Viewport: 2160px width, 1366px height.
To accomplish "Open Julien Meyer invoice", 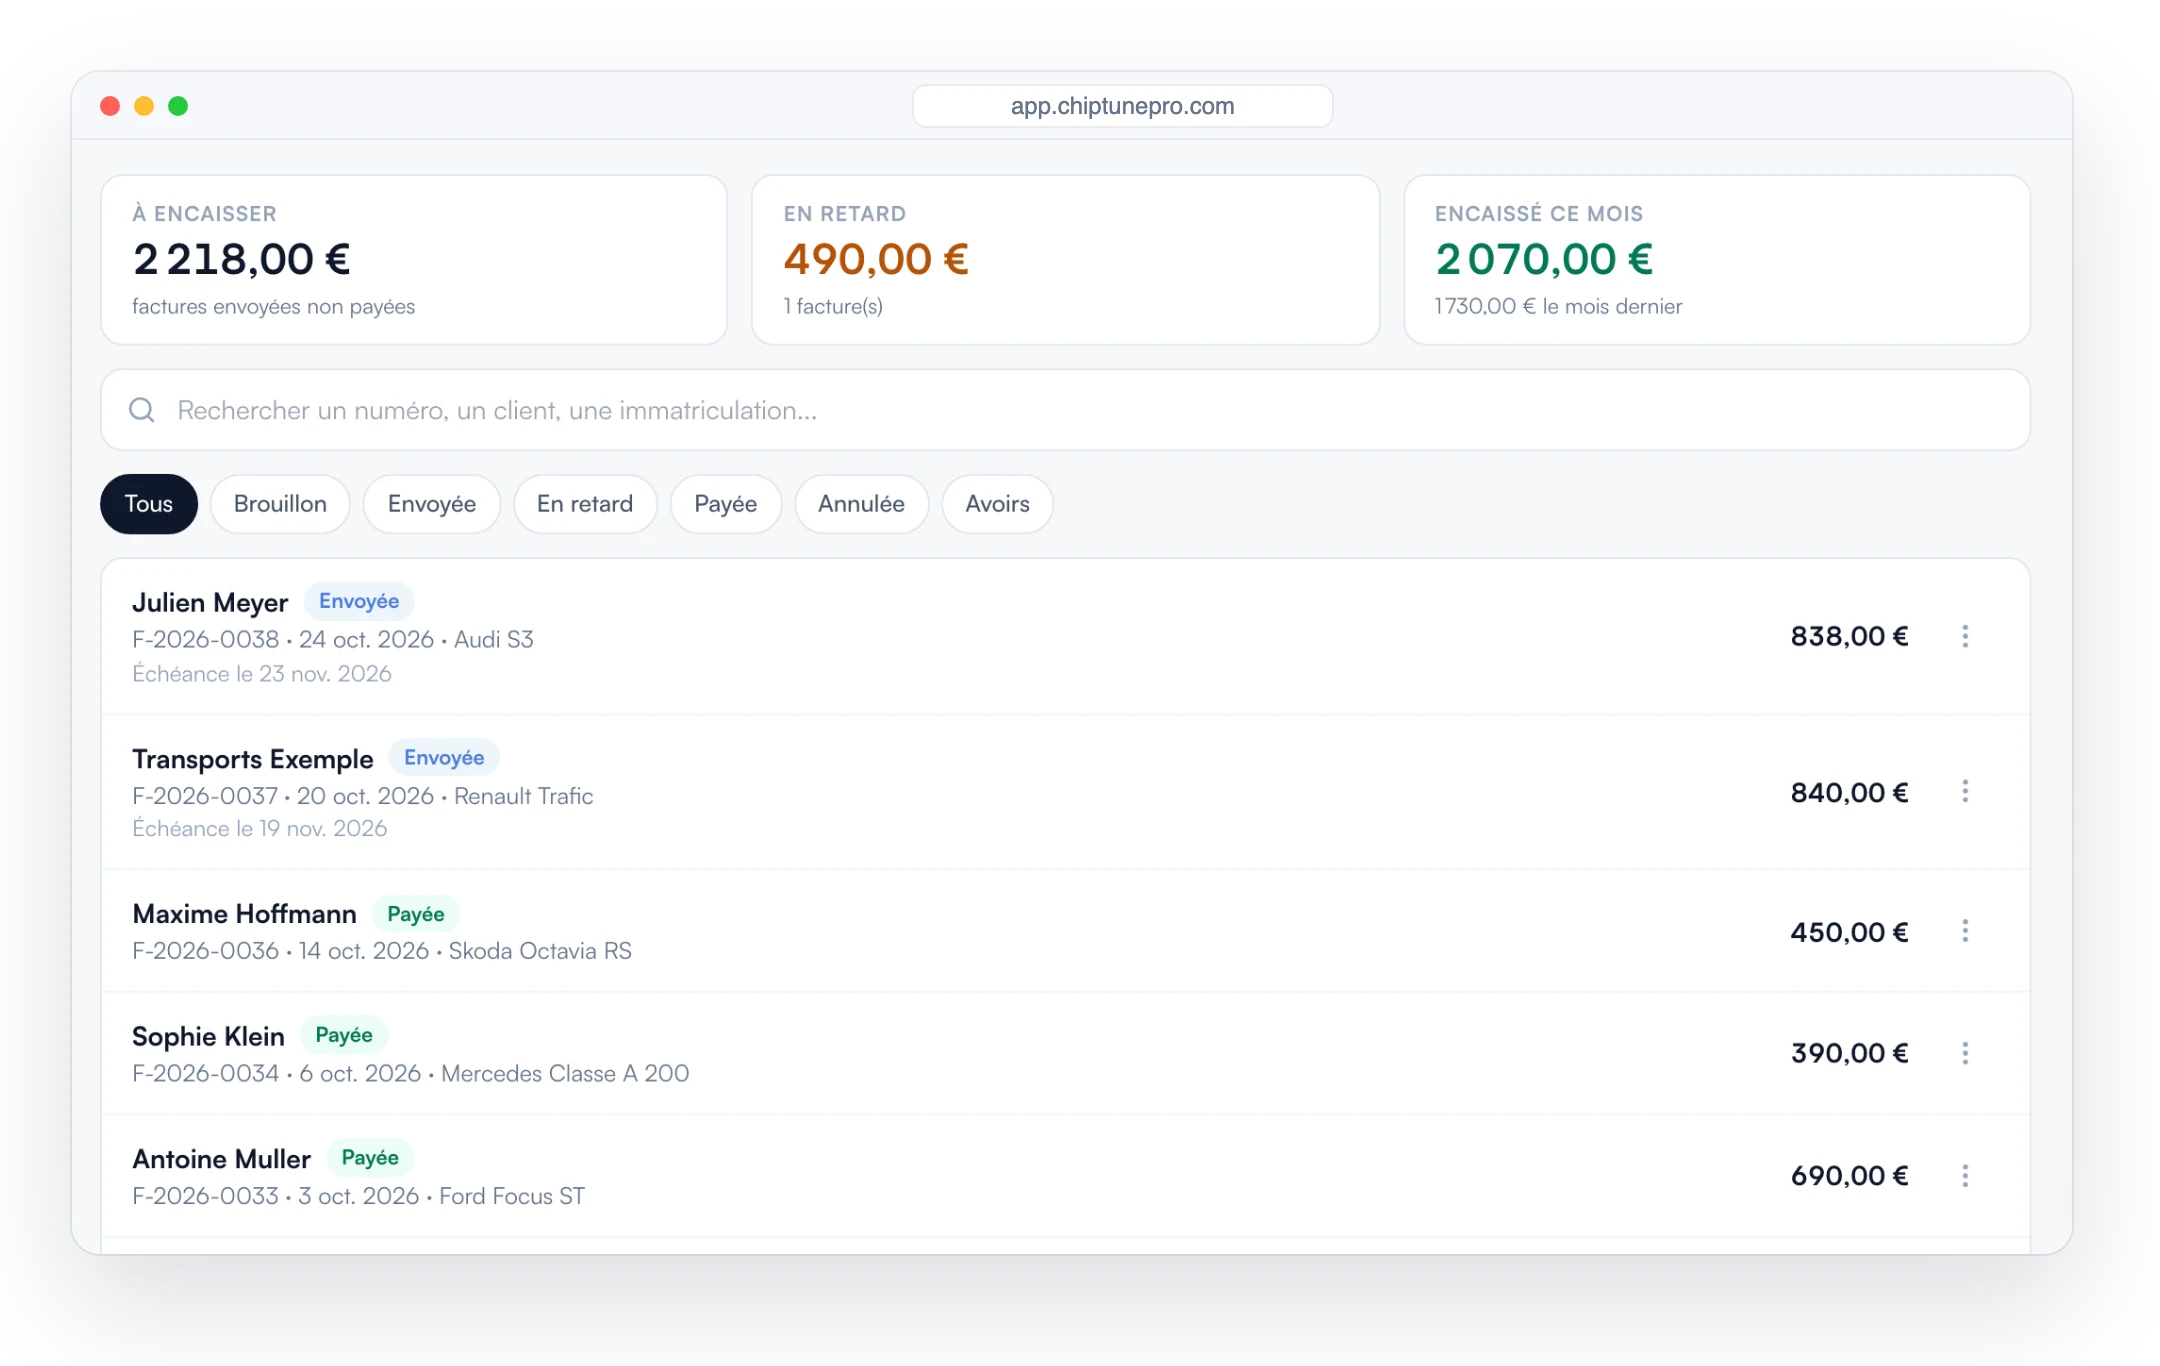I will coord(1065,636).
